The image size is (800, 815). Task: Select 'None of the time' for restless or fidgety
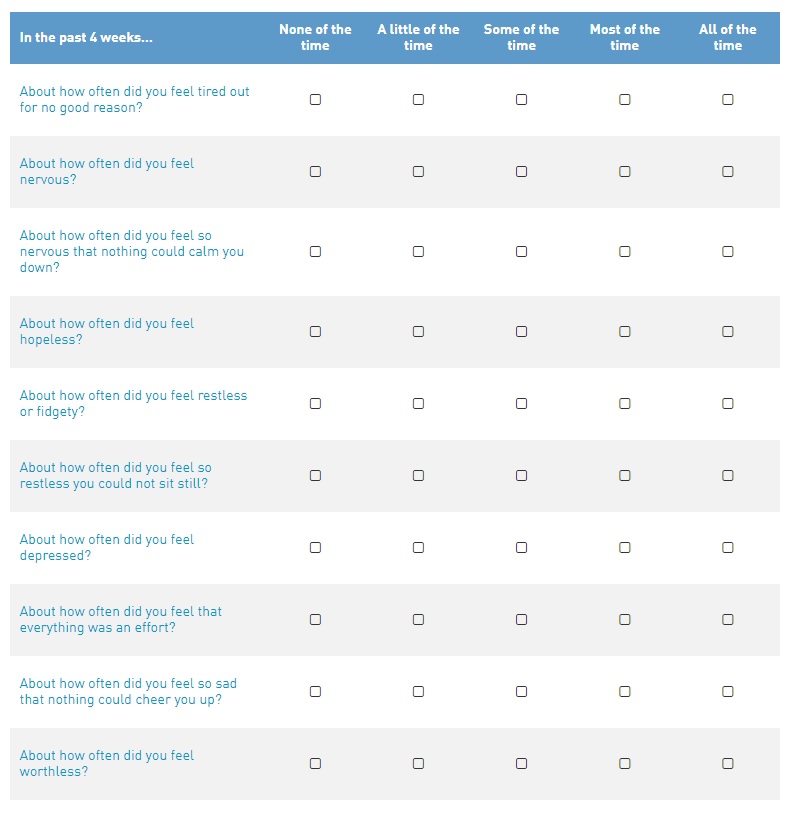(315, 403)
